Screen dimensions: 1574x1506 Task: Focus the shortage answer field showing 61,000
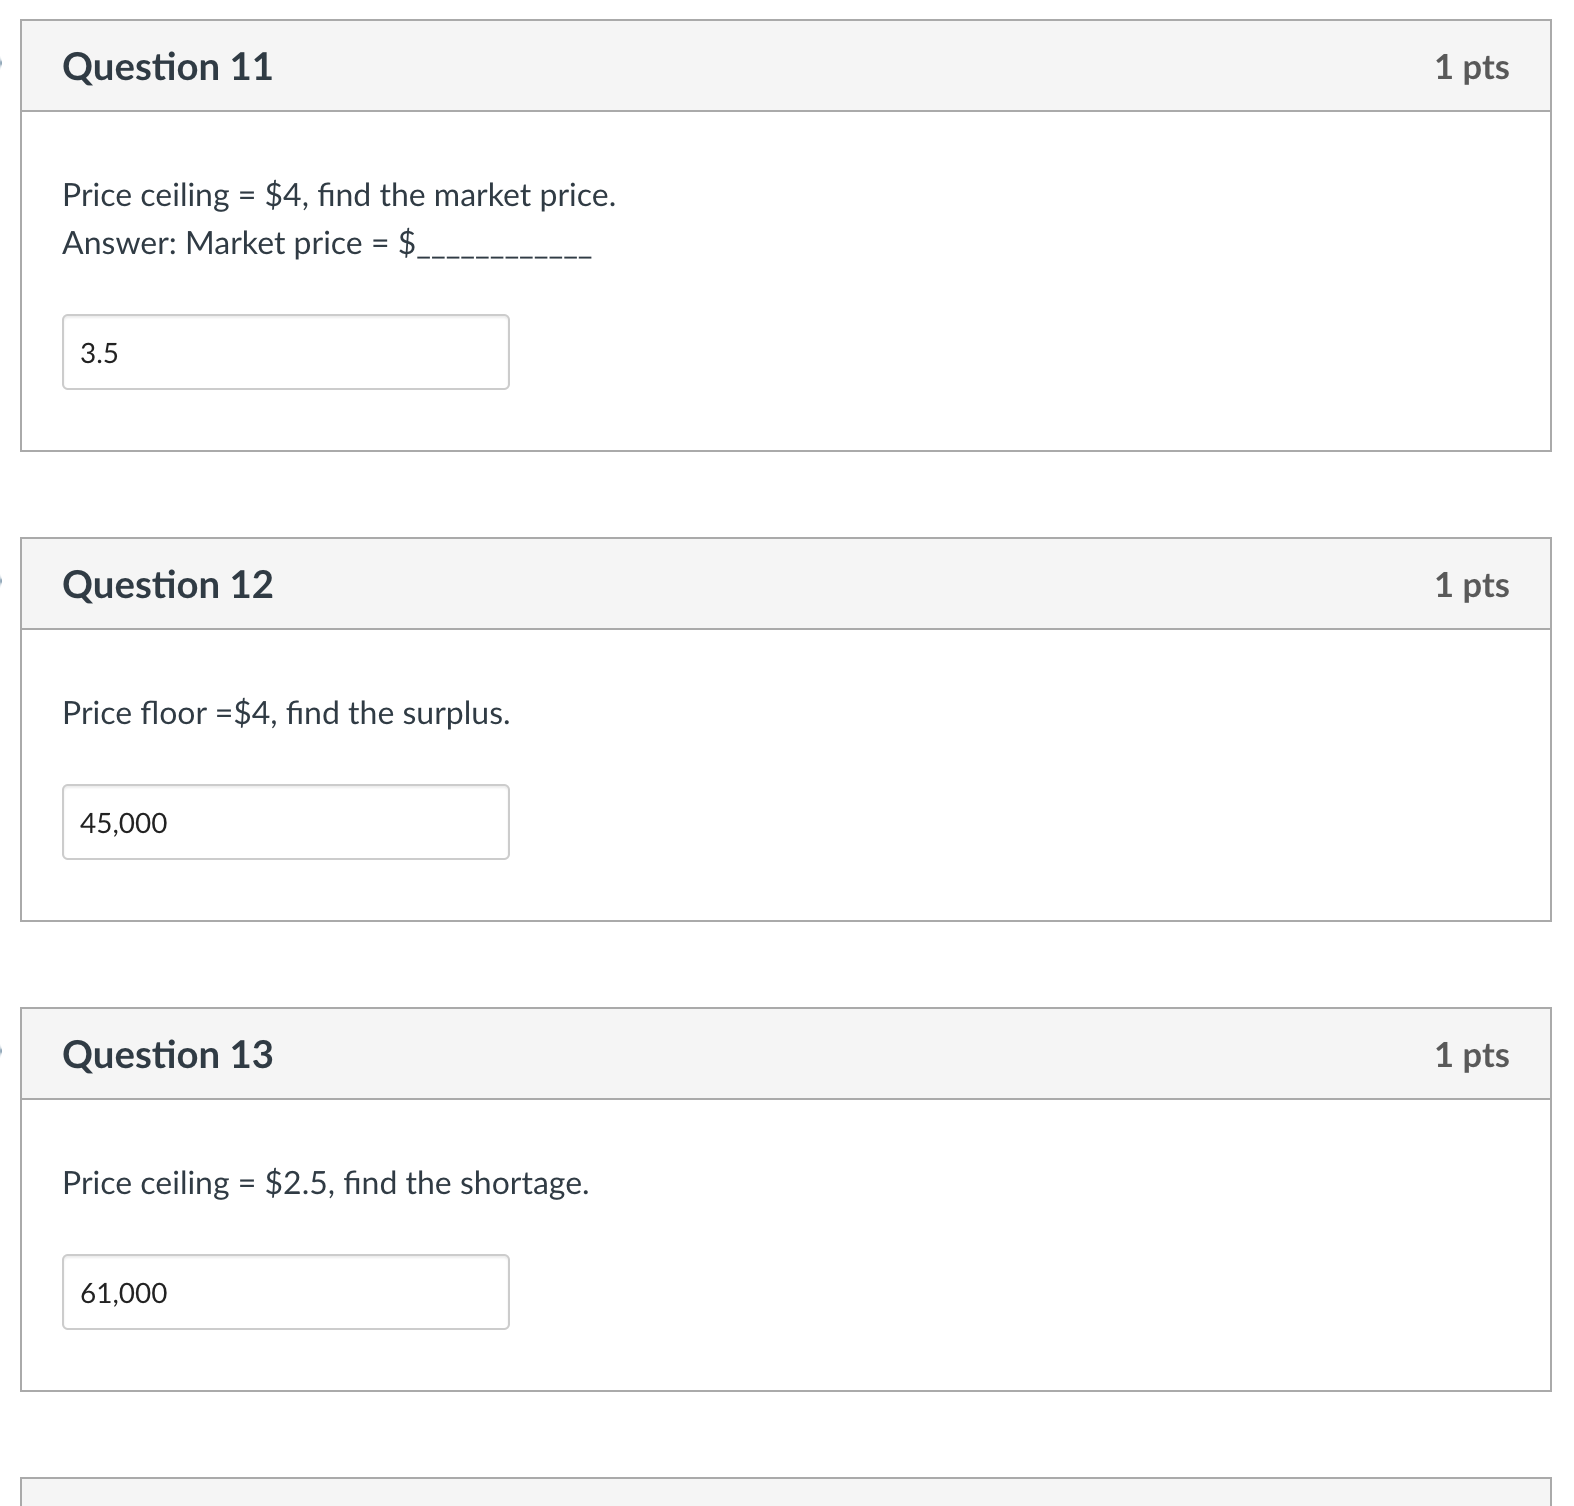pyautogui.click(x=285, y=1292)
